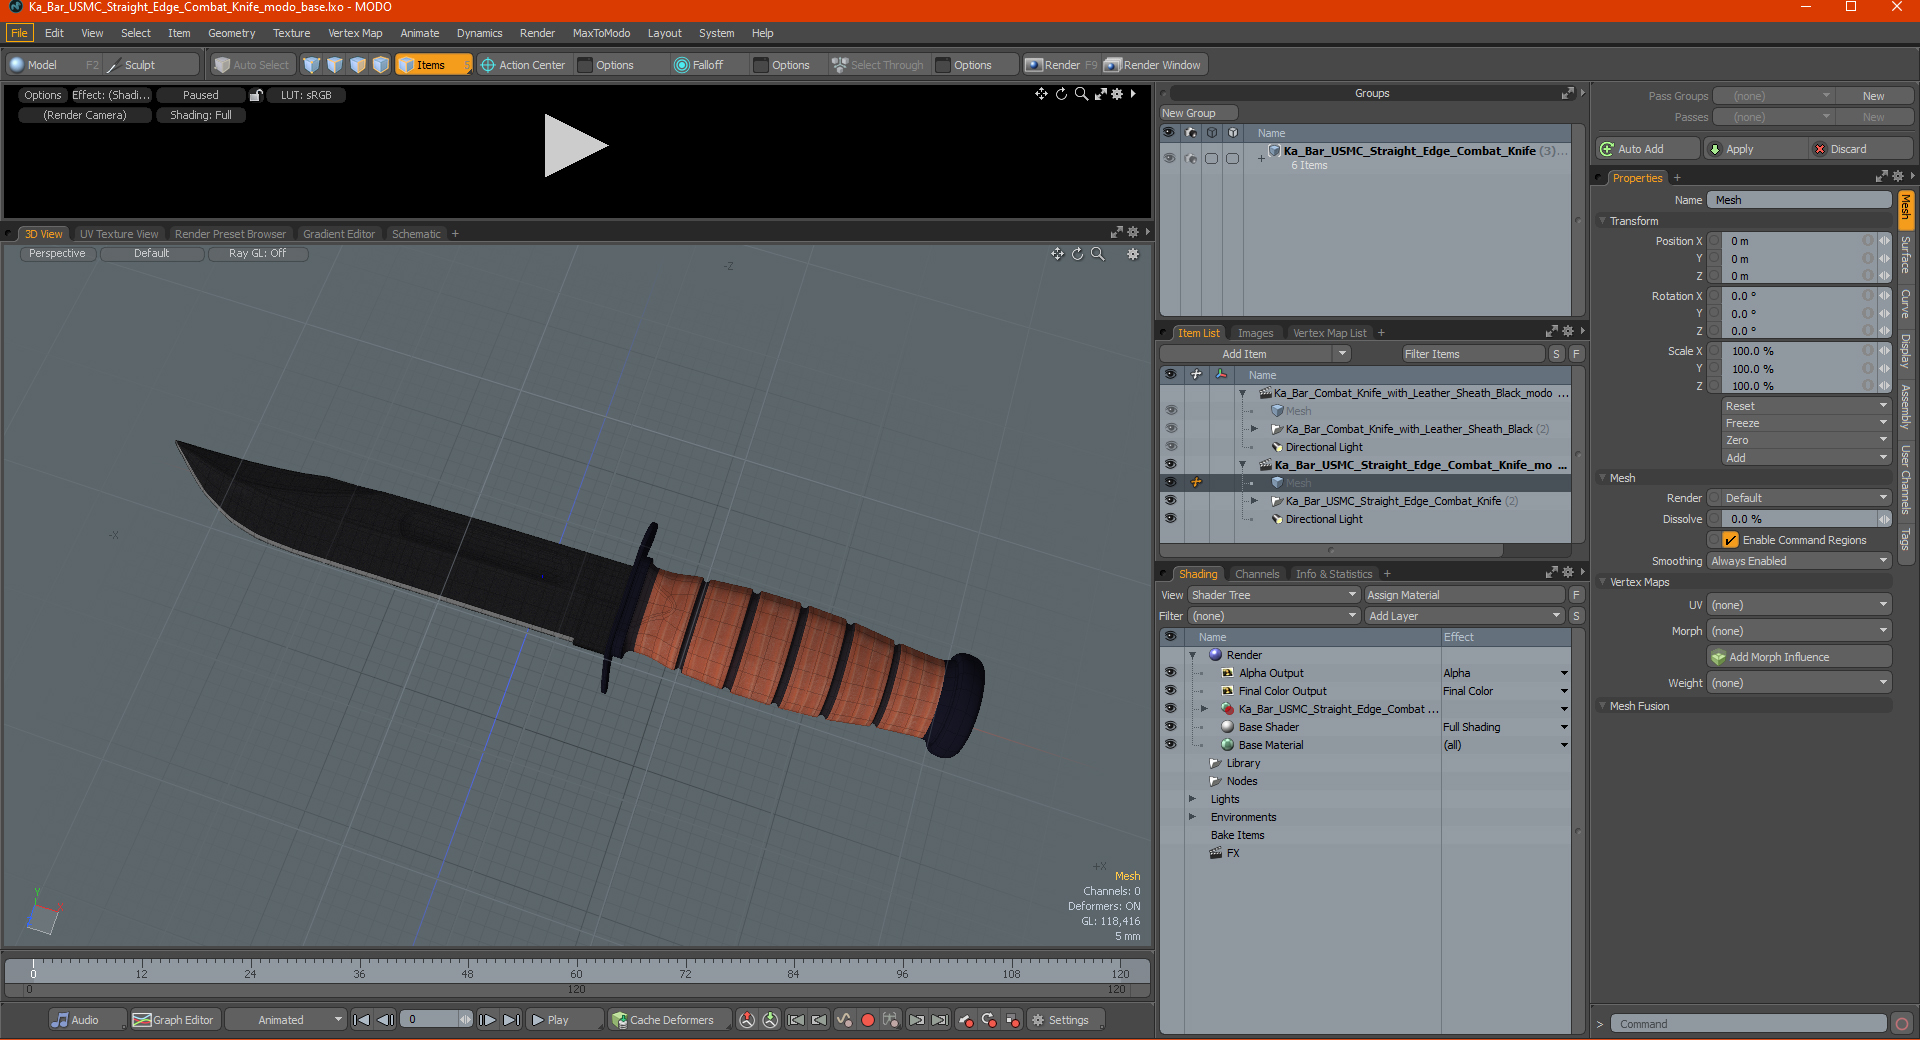Click the Ray GL: Off button
The image size is (1920, 1040).
(x=257, y=254)
